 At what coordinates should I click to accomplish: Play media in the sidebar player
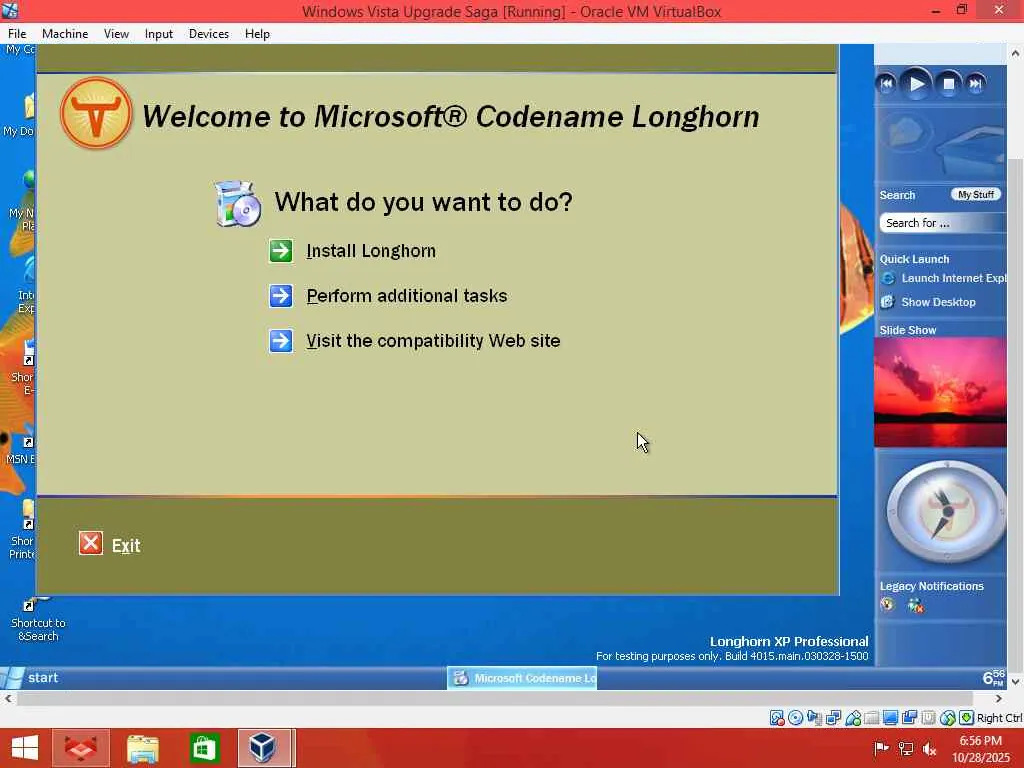click(916, 84)
